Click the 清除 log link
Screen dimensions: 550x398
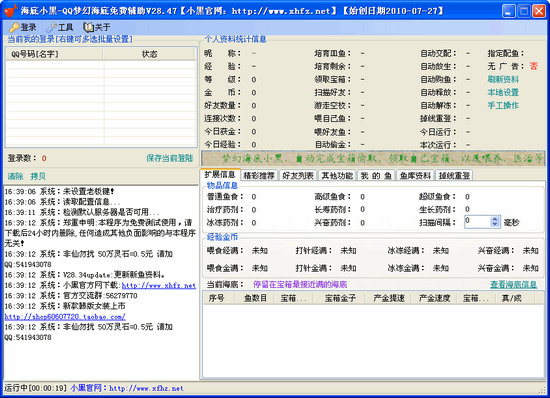[15, 176]
